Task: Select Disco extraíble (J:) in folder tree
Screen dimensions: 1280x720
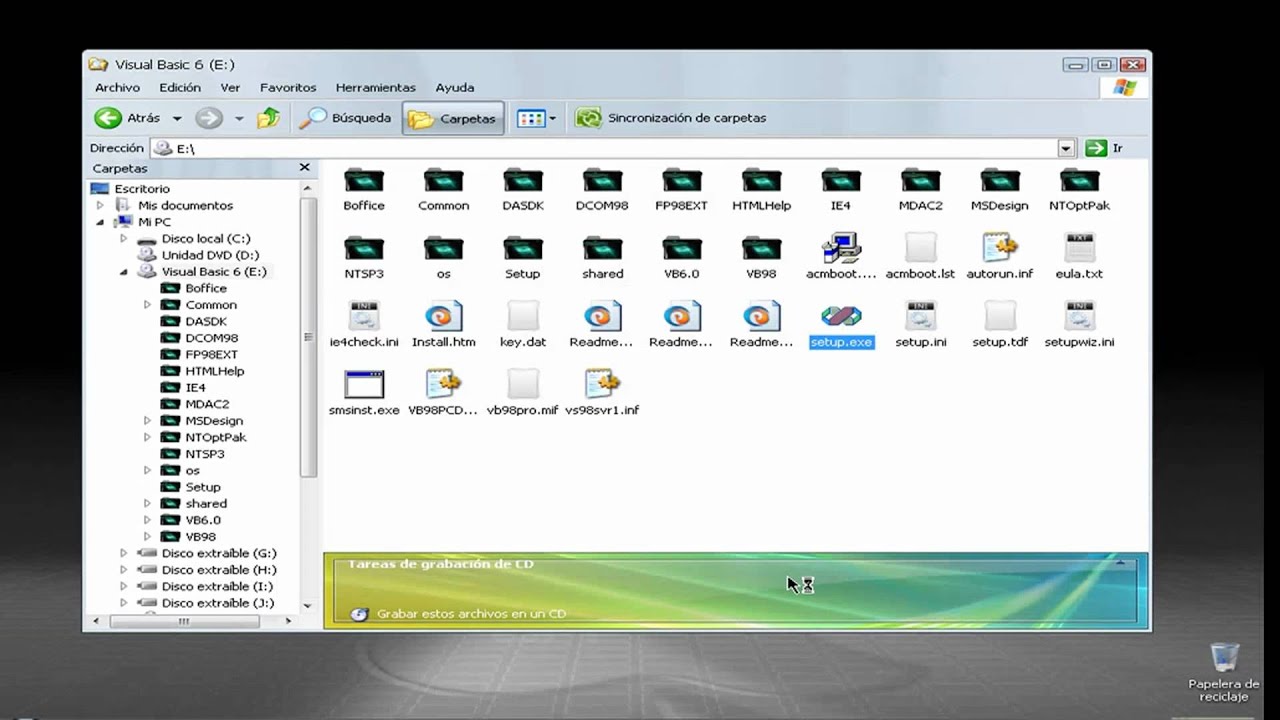Action: pos(217,603)
